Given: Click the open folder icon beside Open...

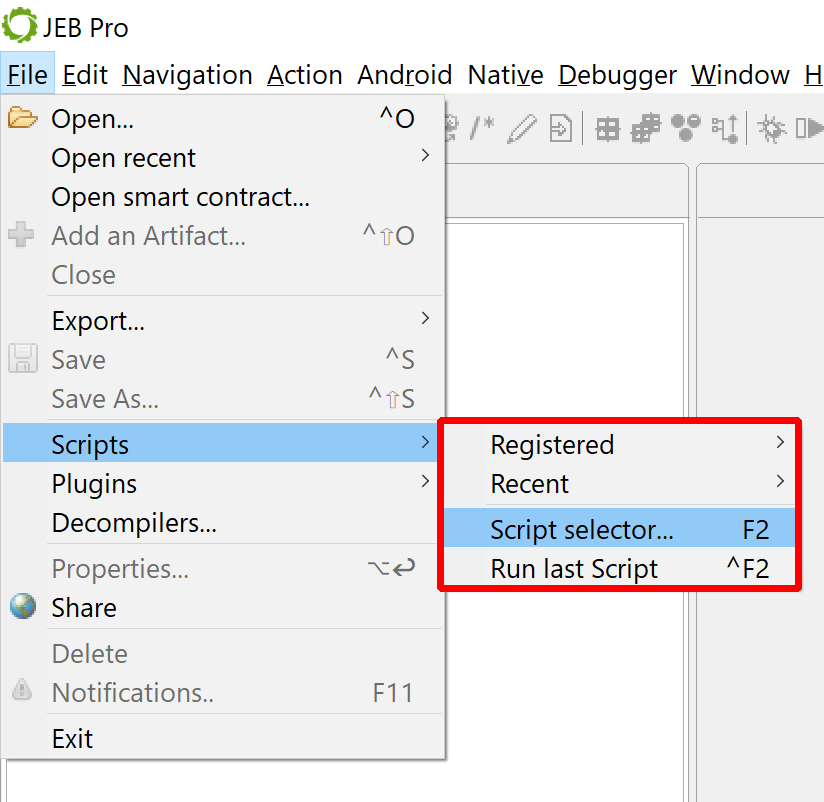Looking at the screenshot, I should pyautogui.click(x=23, y=118).
